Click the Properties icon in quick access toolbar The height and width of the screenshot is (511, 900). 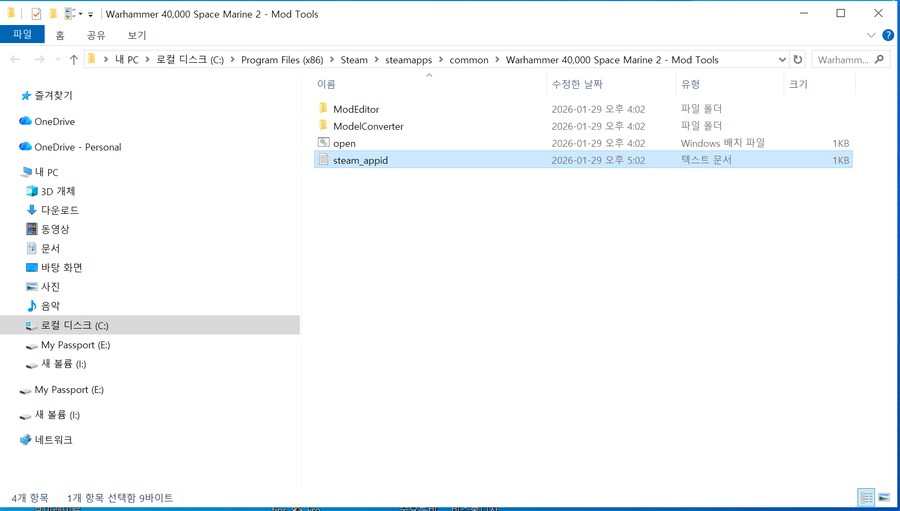36,14
